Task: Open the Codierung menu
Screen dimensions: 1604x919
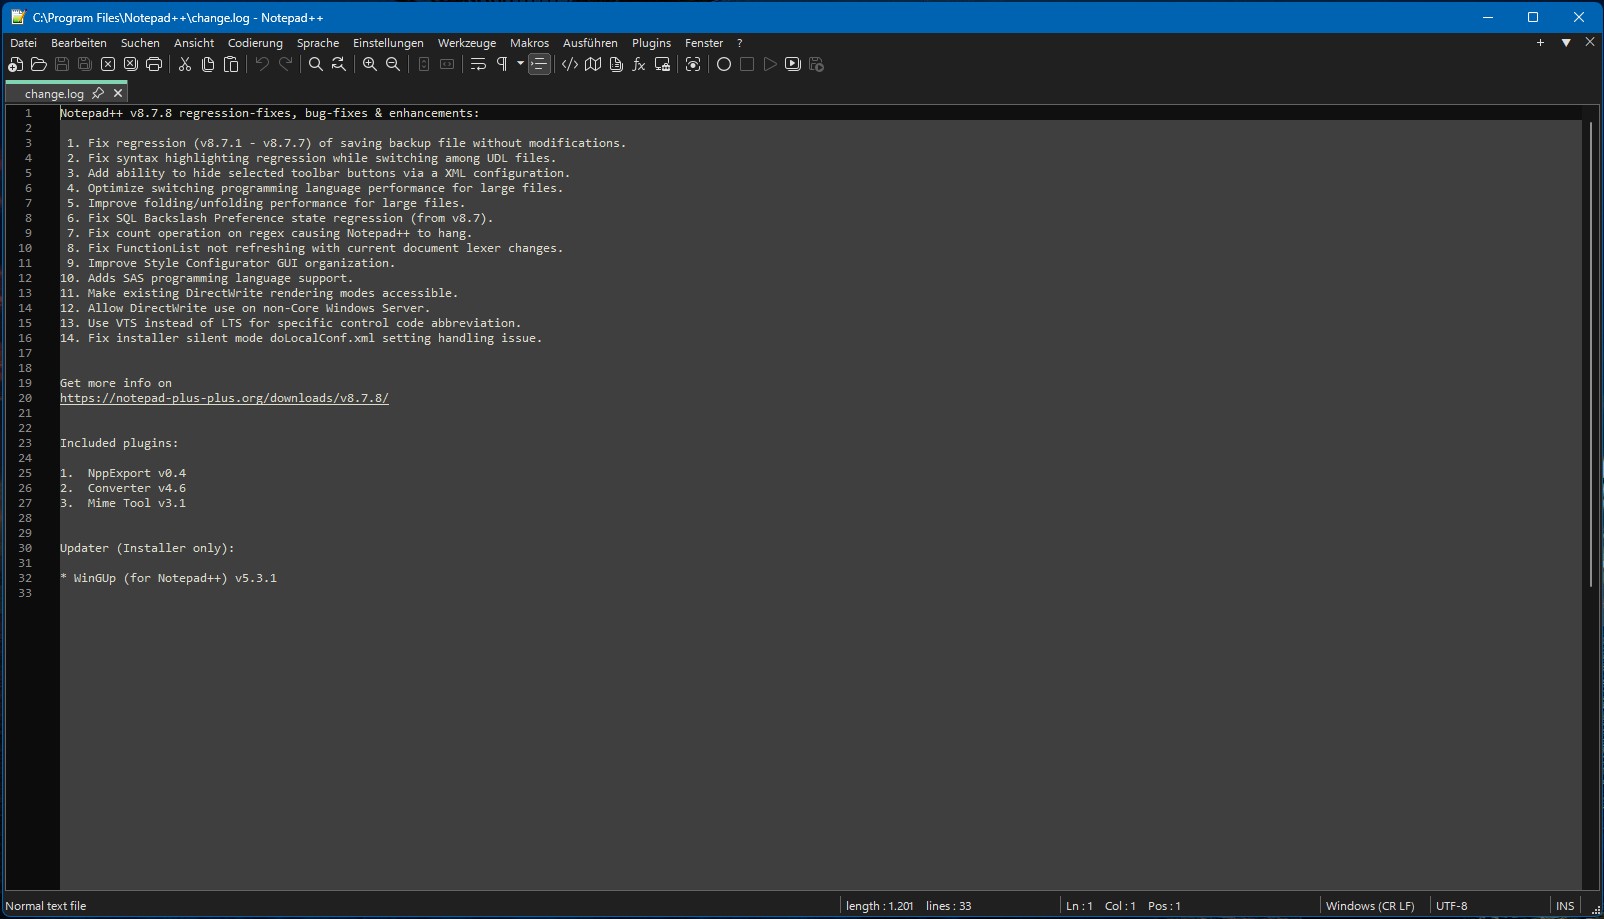Action: (255, 43)
